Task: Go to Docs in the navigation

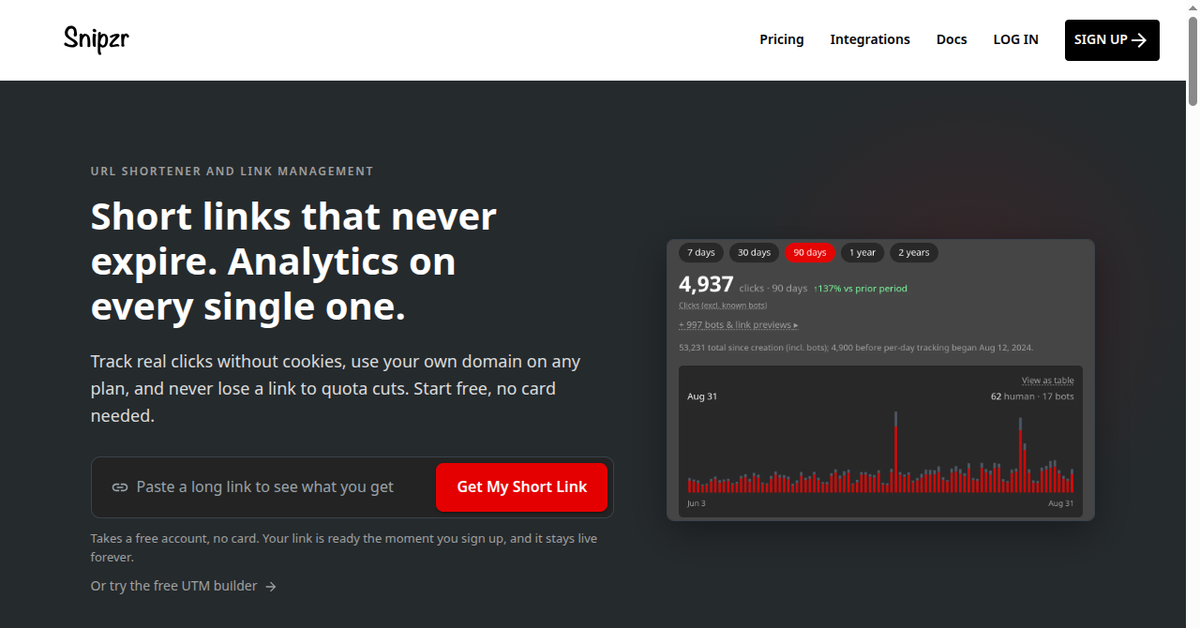Action: 952,40
